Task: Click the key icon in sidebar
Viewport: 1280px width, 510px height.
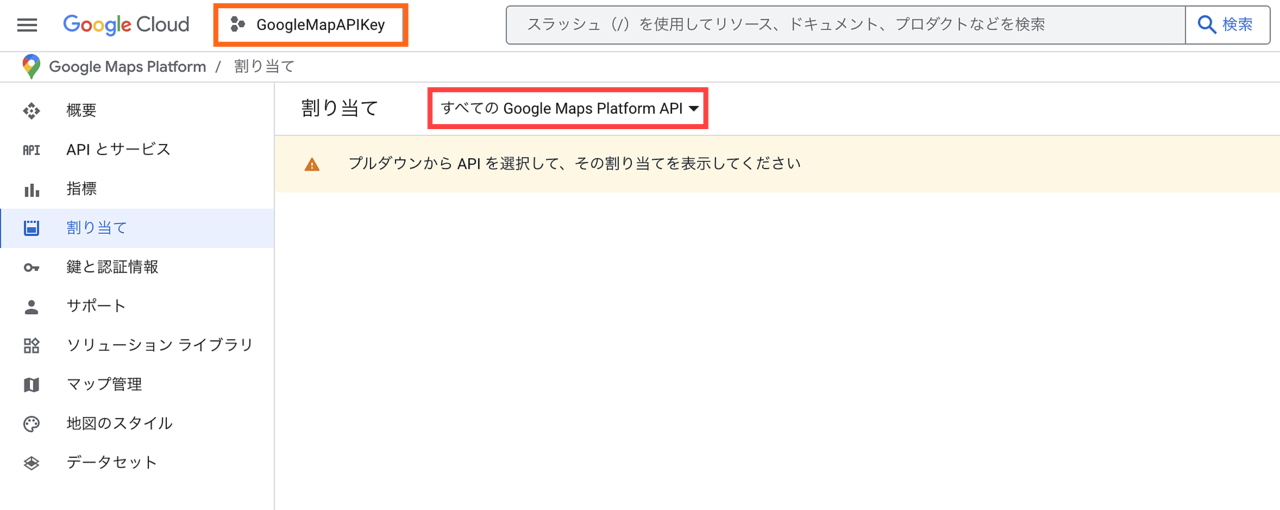Action: (32, 267)
